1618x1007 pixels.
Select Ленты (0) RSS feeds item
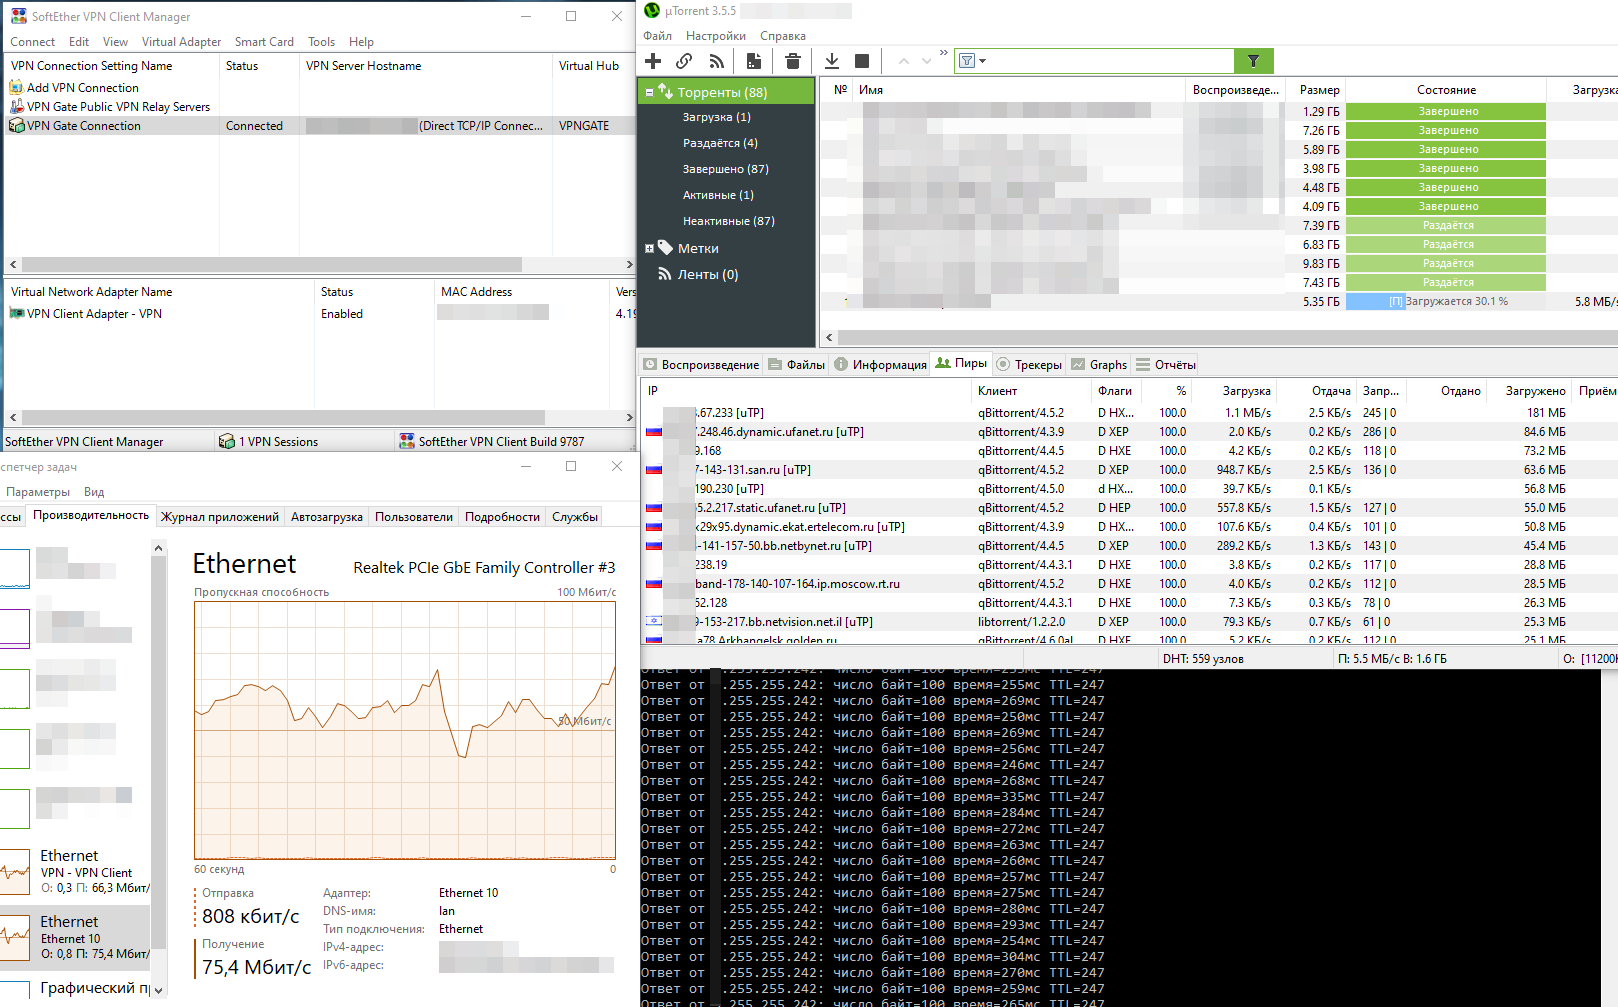tap(708, 274)
